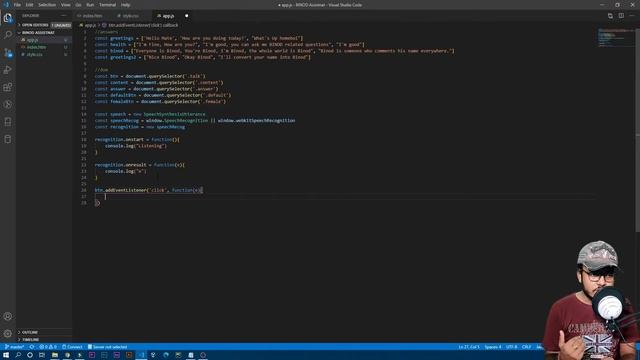Open the Explorer view in activity bar
This screenshot has height=360, width=640.
[x=8, y=18]
